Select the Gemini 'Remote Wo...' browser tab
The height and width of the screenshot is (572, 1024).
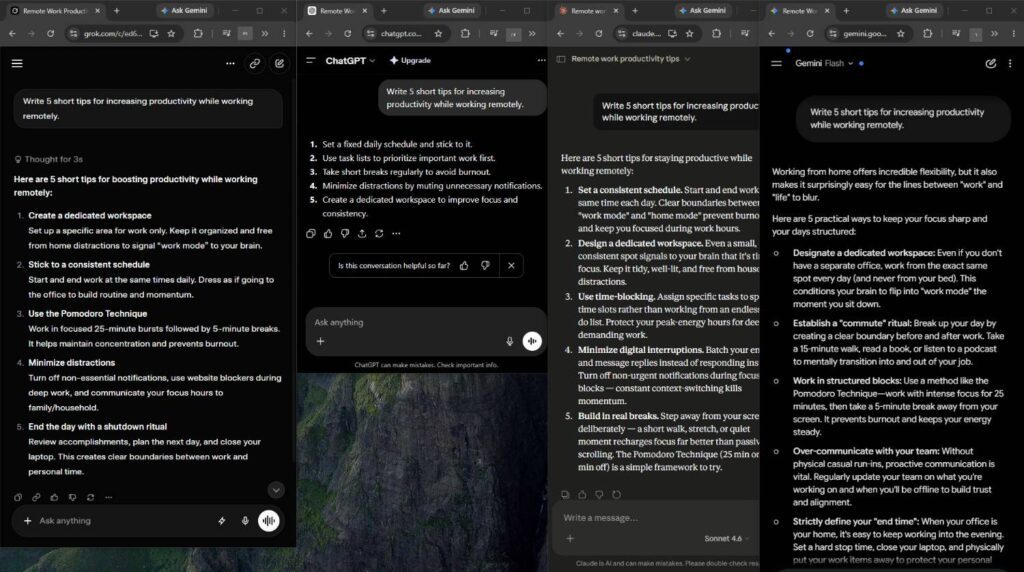800,10
